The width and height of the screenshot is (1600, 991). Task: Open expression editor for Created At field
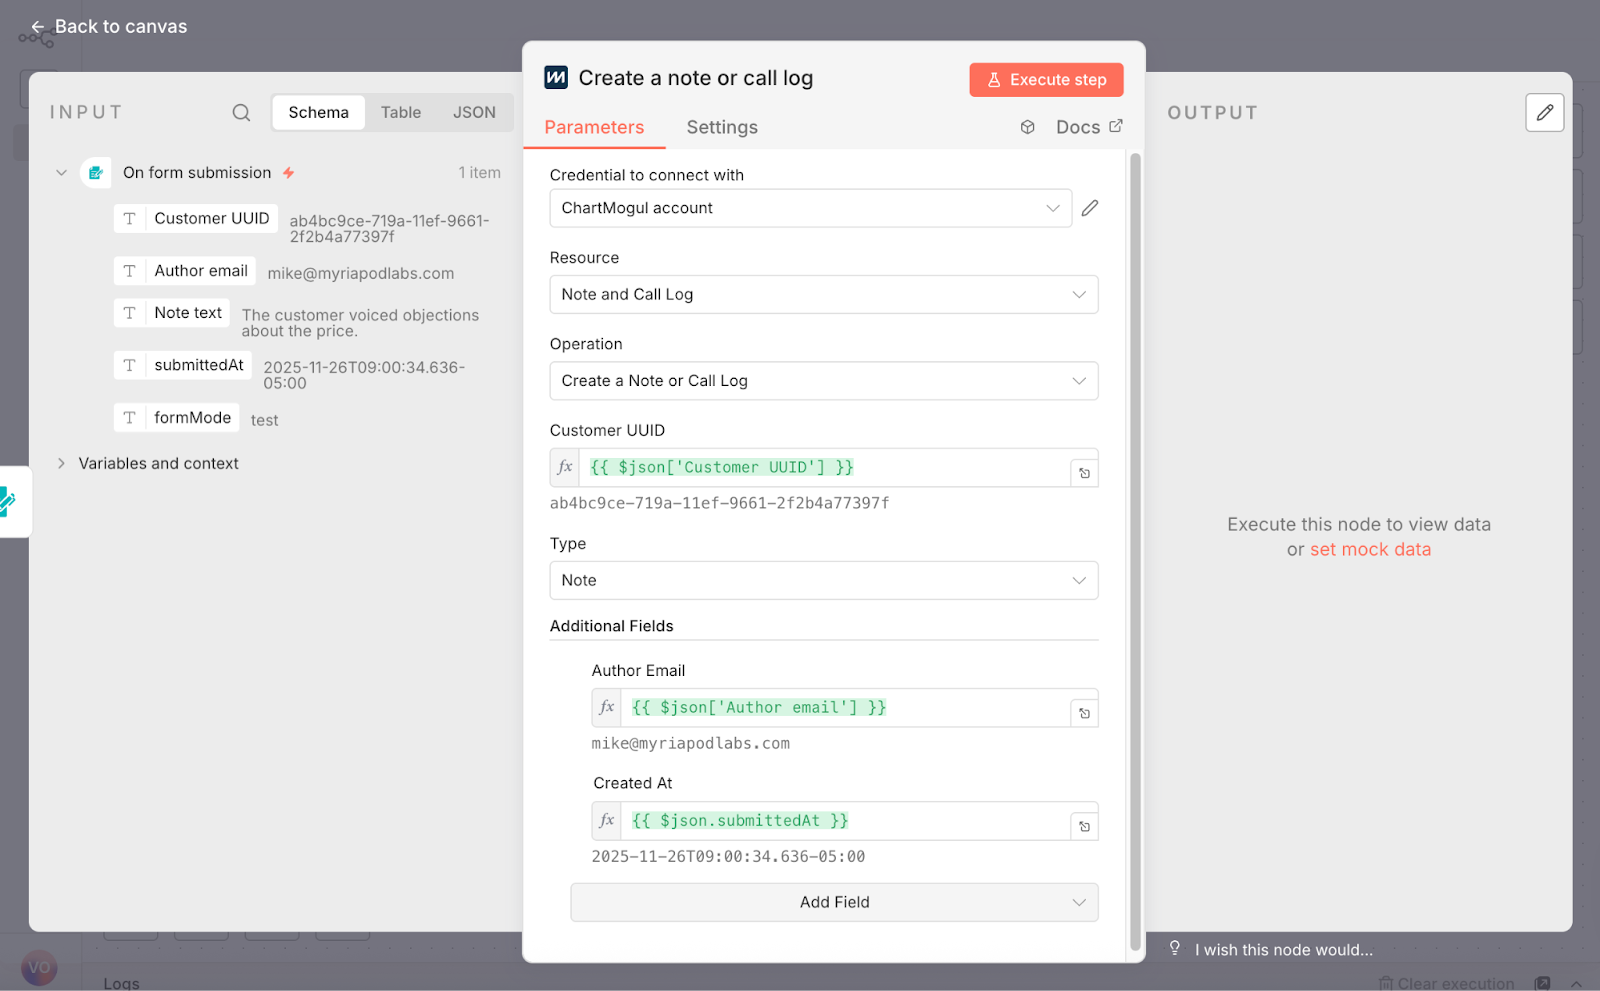(x=606, y=820)
